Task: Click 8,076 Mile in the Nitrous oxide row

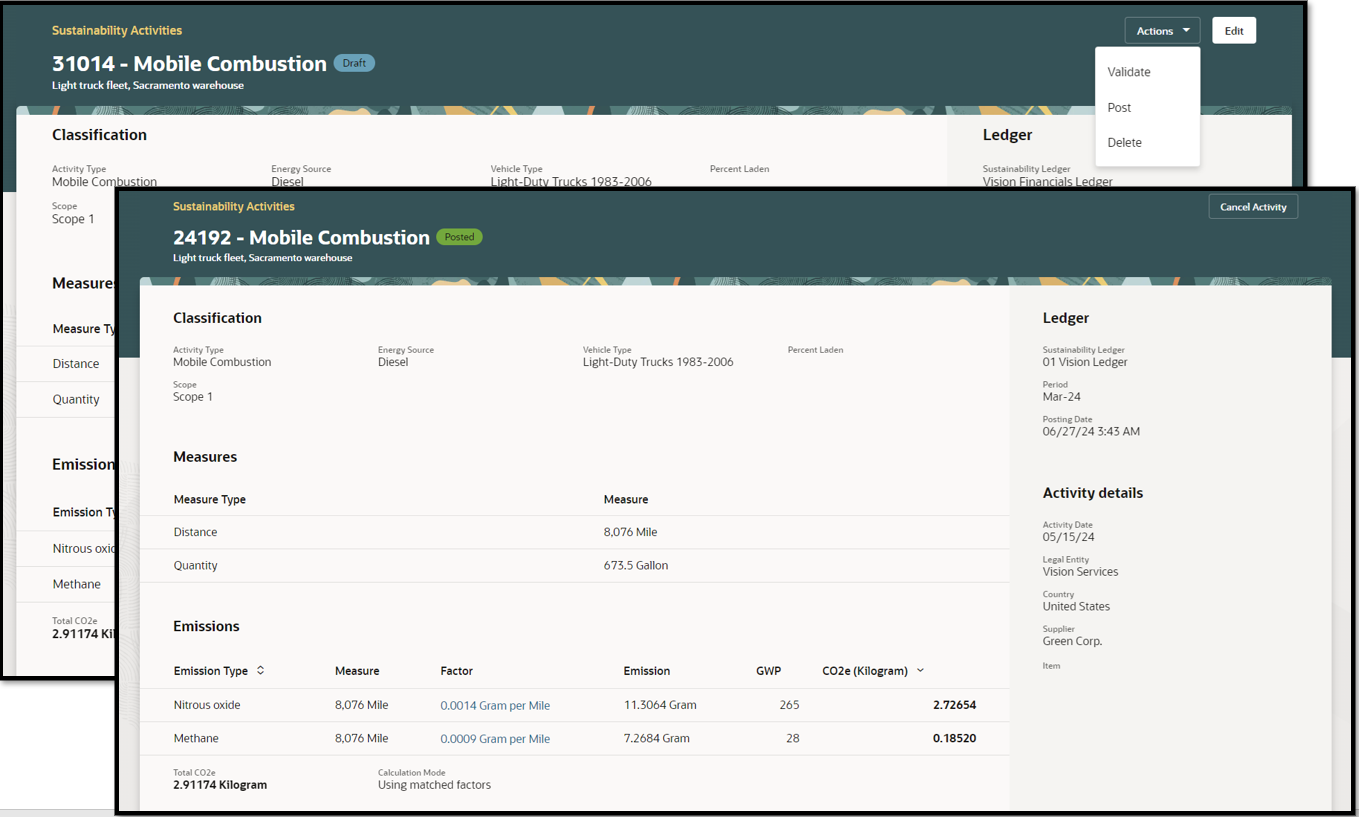Action: [x=361, y=705]
